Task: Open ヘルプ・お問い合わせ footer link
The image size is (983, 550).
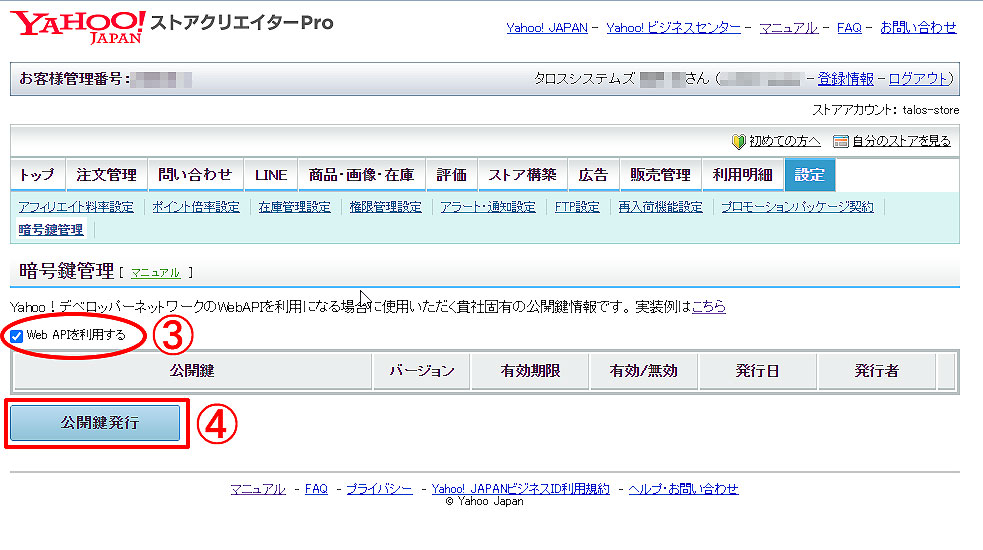Action: tap(683, 489)
